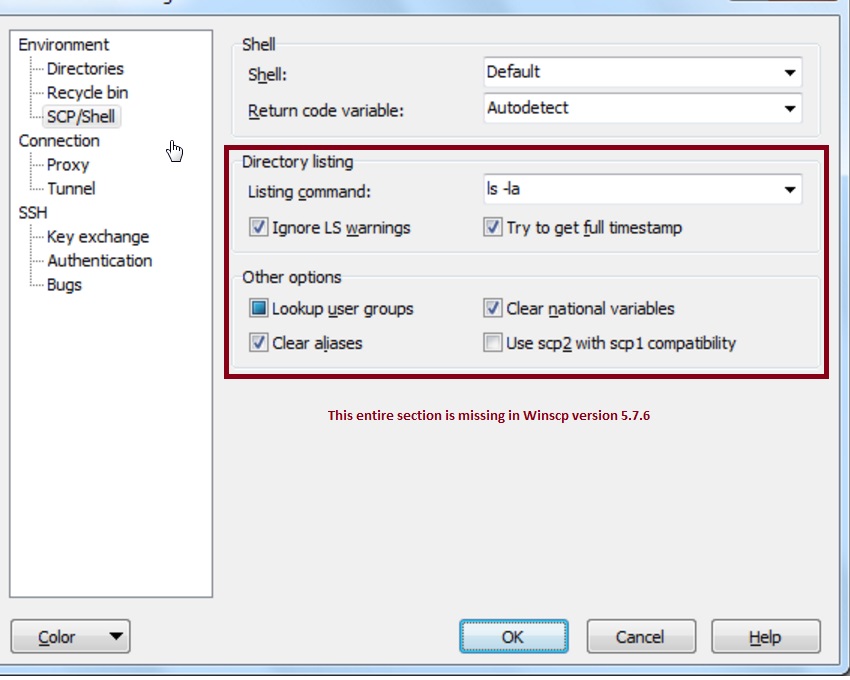Select the Environment category header
The height and width of the screenshot is (680, 850).
pos(64,44)
